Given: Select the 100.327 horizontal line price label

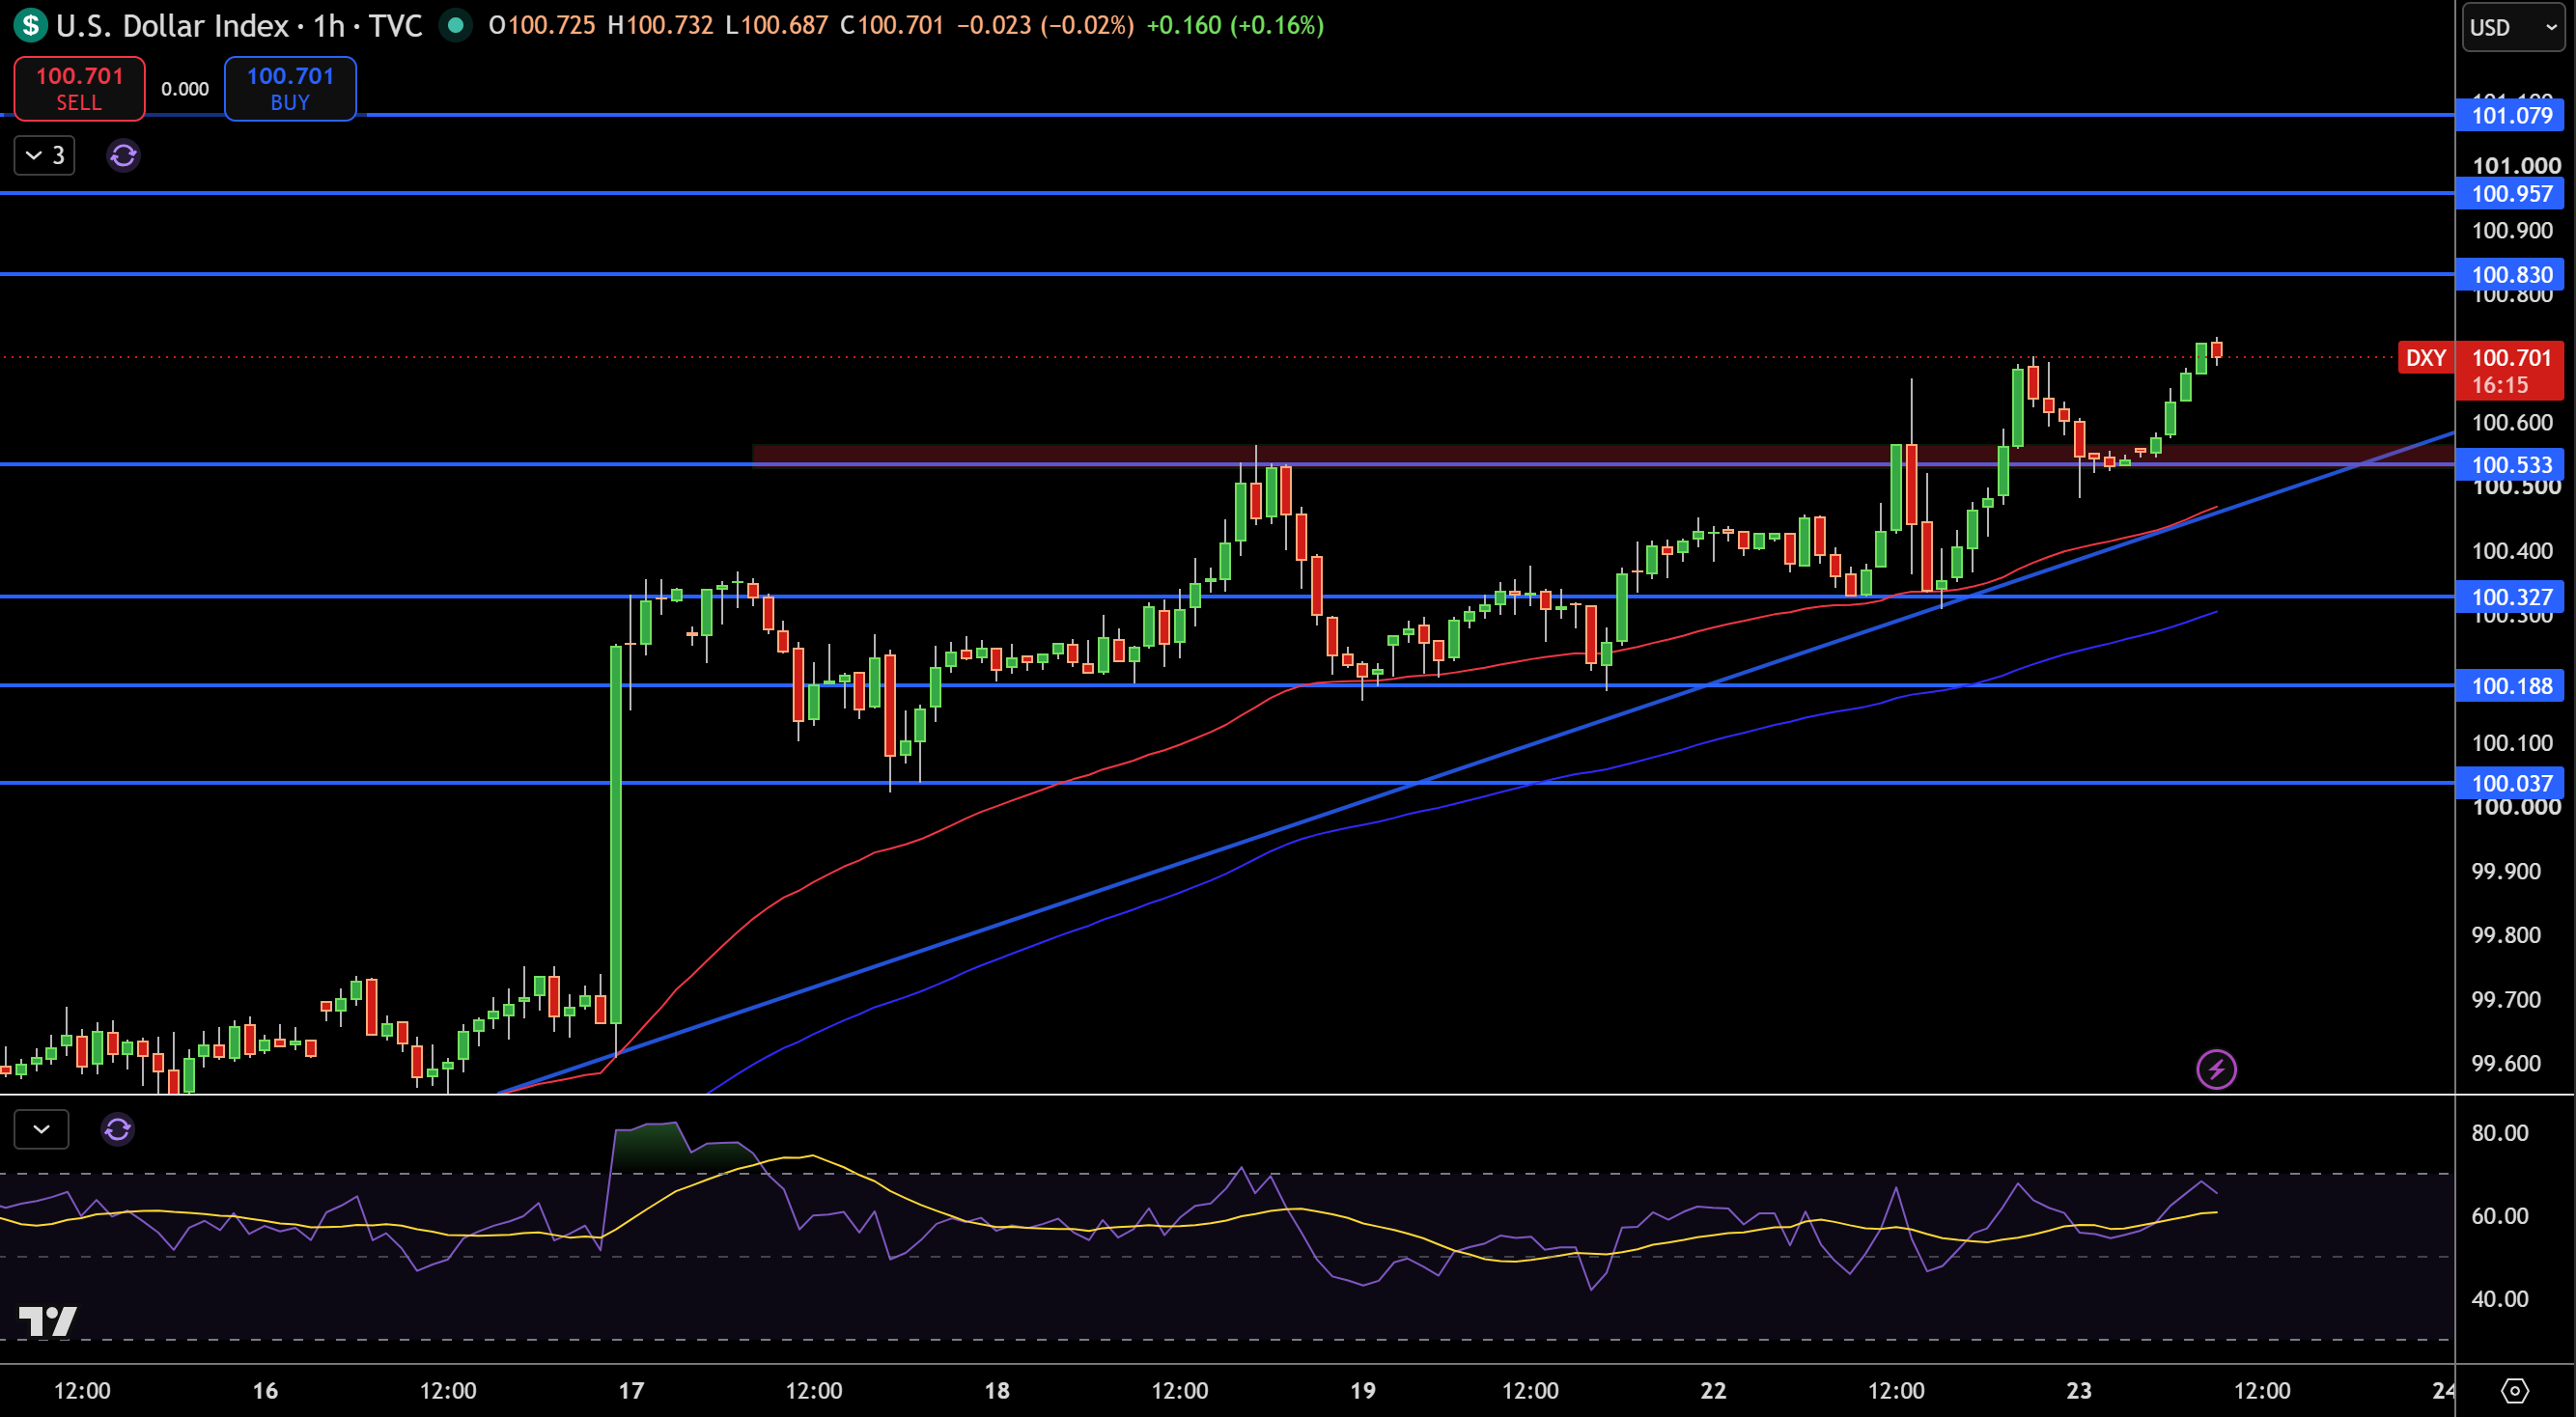Looking at the screenshot, I should [x=2510, y=597].
